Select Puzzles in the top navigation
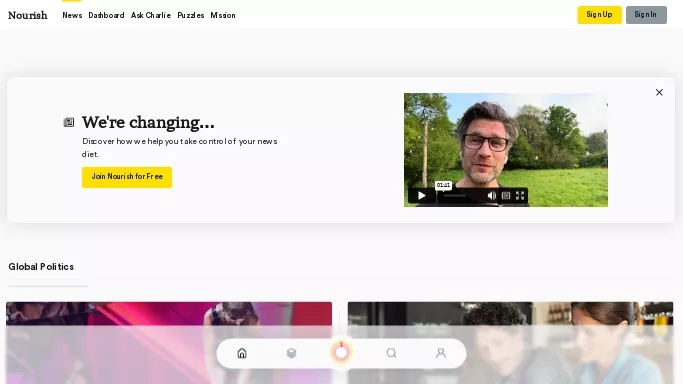This screenshot has width=683, height=384. click(x=191, y=15)
